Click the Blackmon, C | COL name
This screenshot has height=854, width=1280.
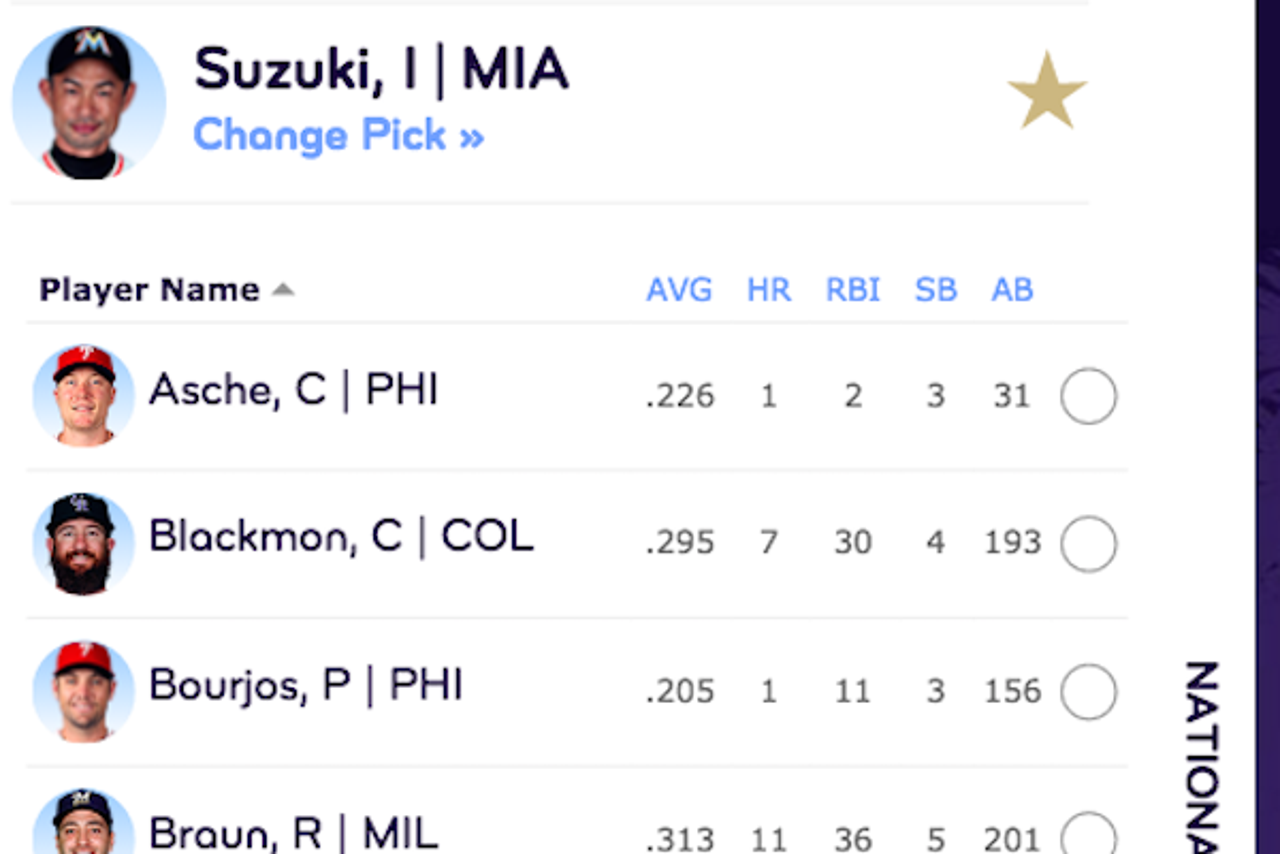(341, 537)
